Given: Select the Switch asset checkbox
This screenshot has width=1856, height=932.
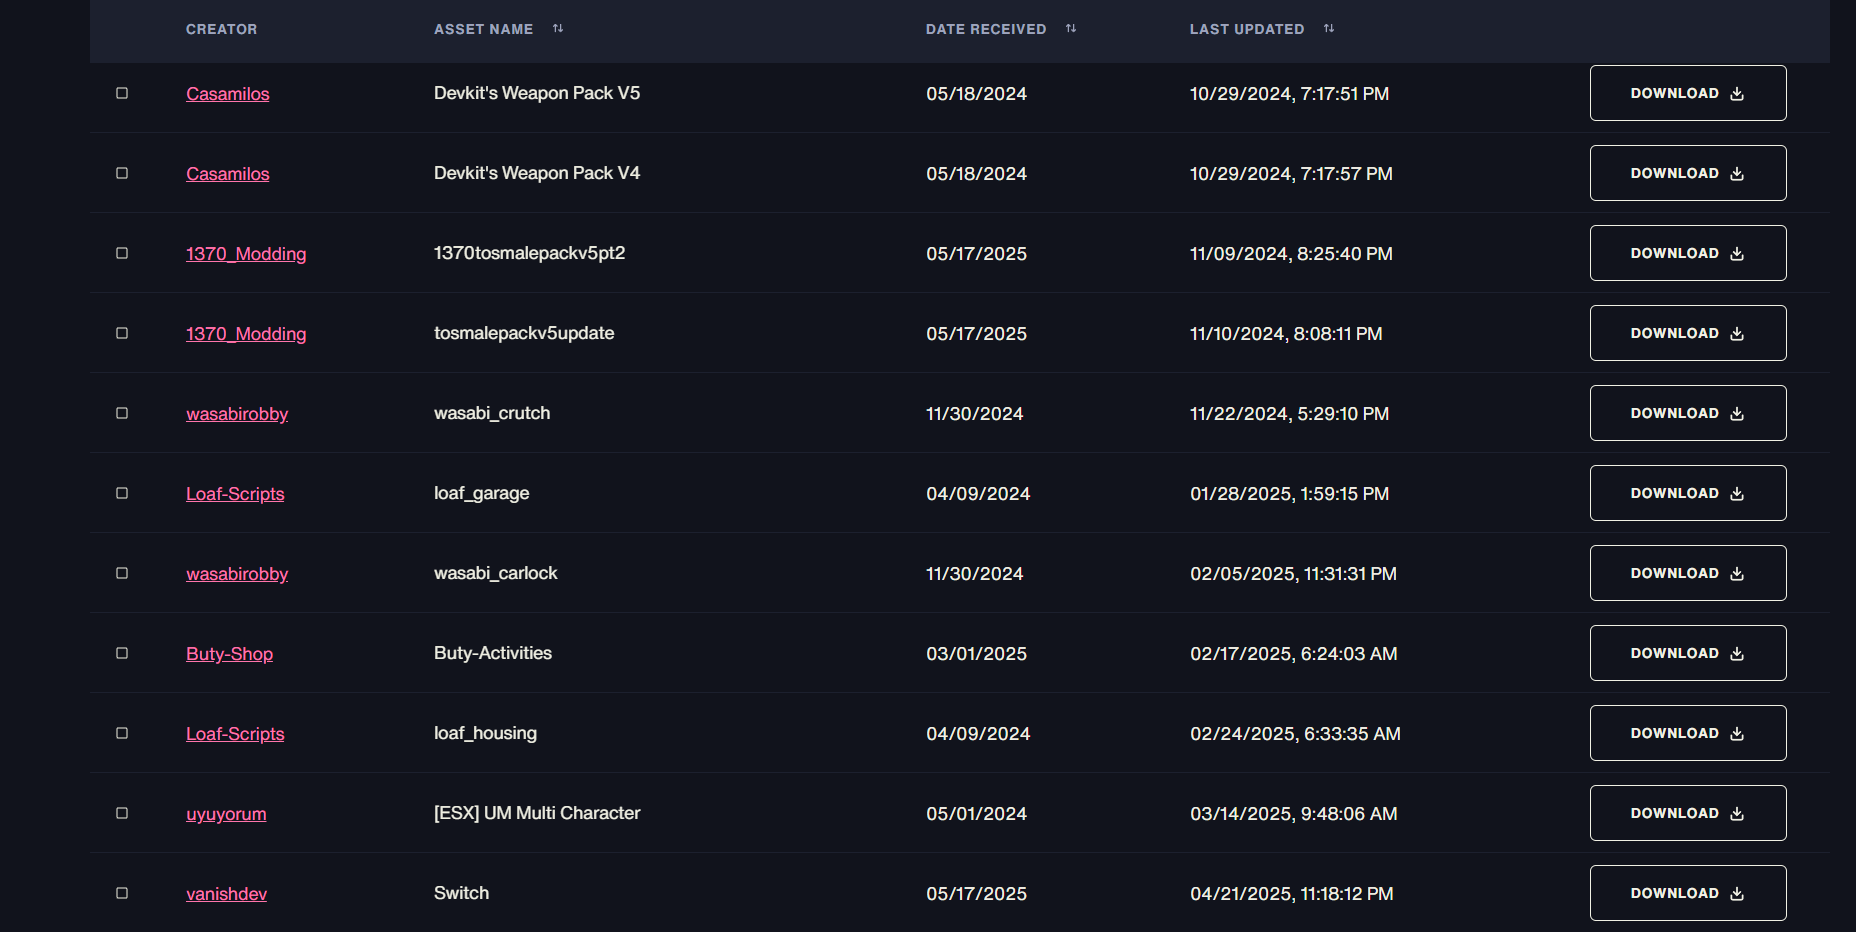Looking at the screenshot, I should [122, 893].
